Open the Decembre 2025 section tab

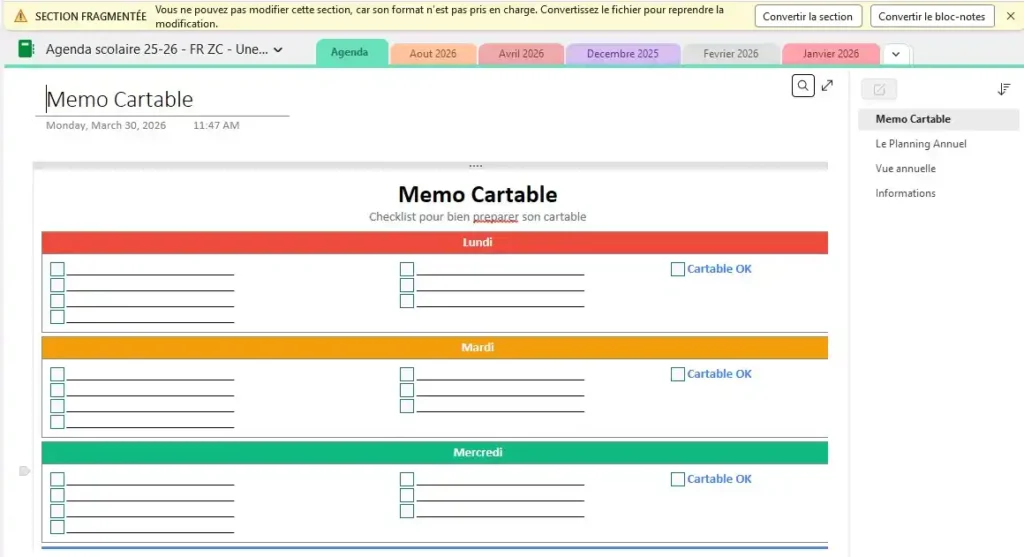pyautogui.click(x=622, y=54)
